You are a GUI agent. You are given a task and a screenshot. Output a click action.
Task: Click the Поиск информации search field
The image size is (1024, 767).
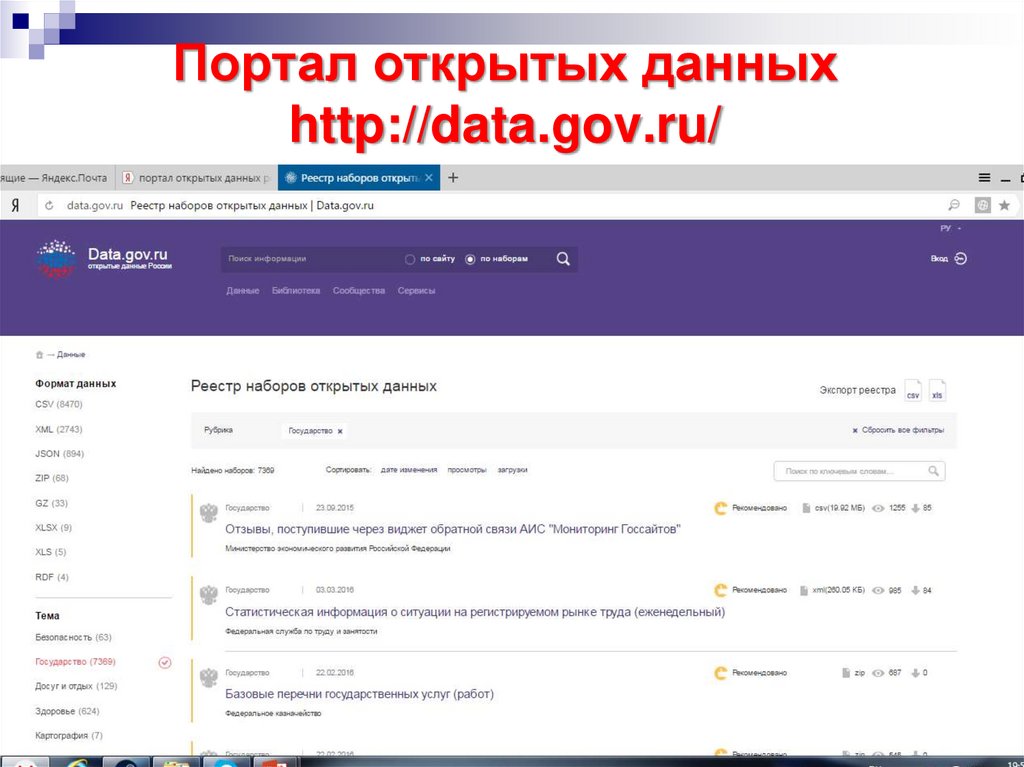point(310,259)
